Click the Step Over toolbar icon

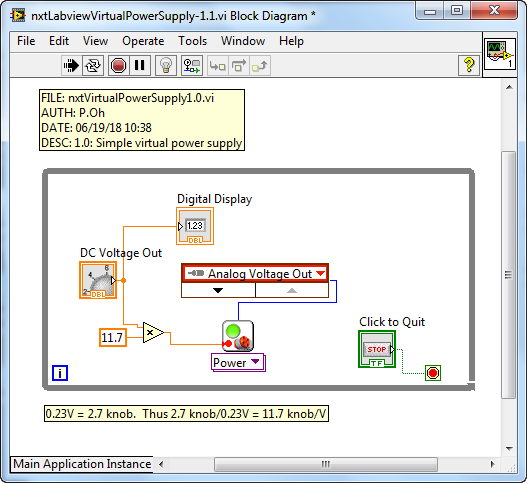tap(239, 65)
